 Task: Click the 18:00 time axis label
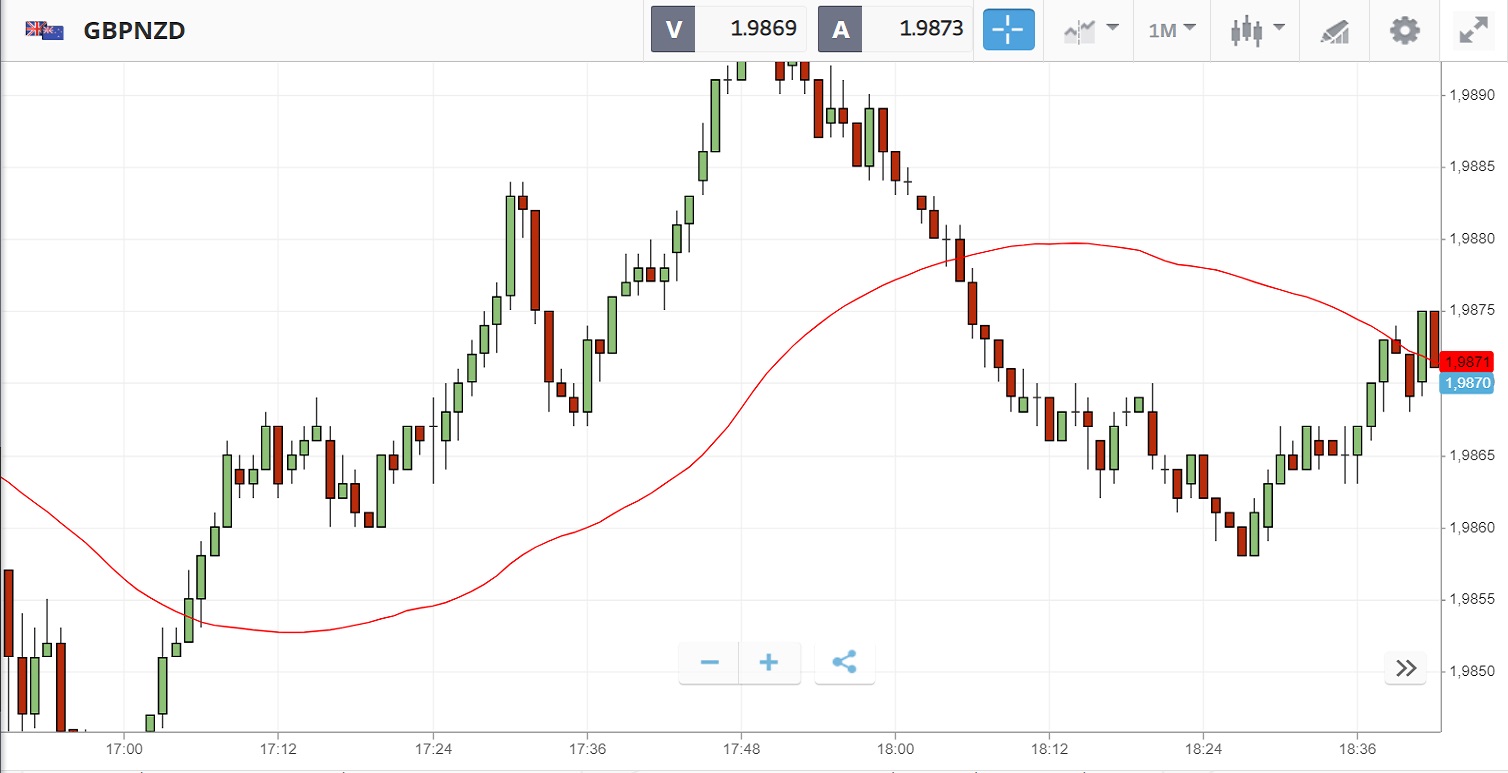coord(895,748)
